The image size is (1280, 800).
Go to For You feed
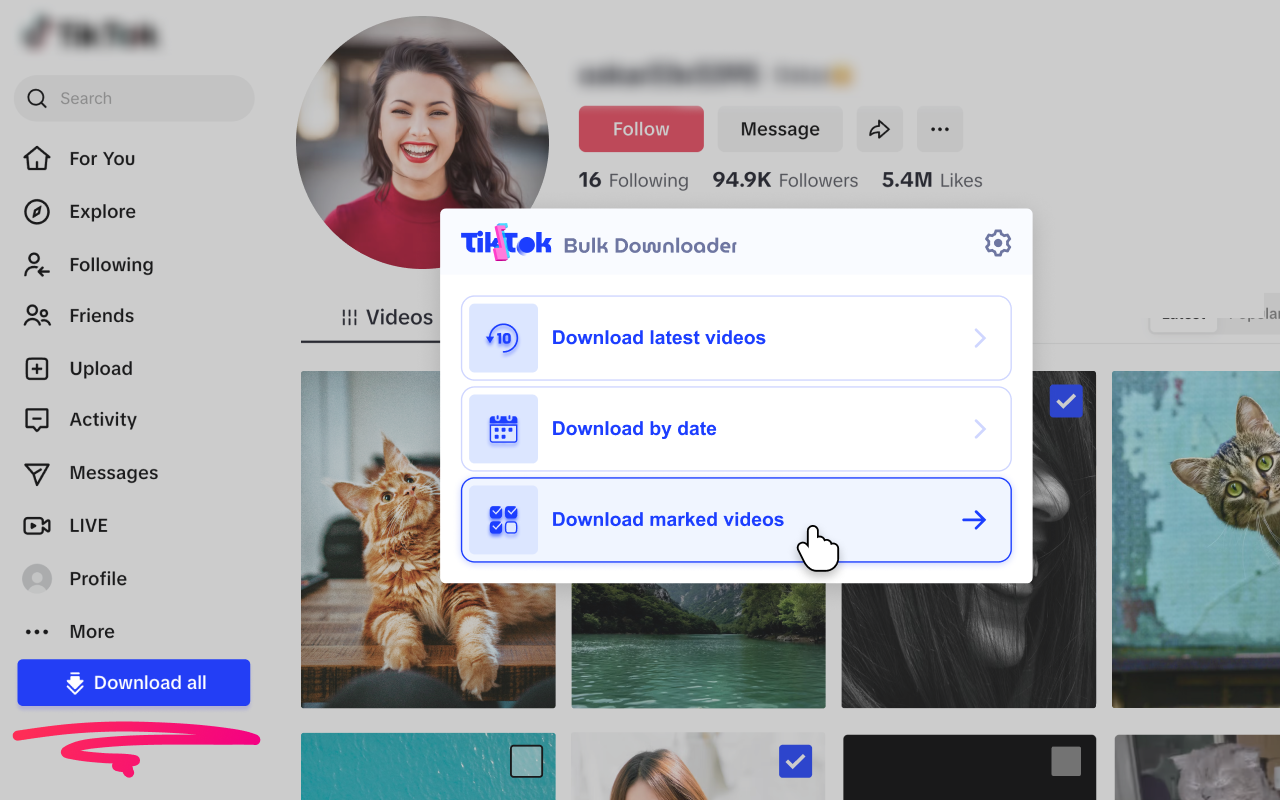pos(102,158)
